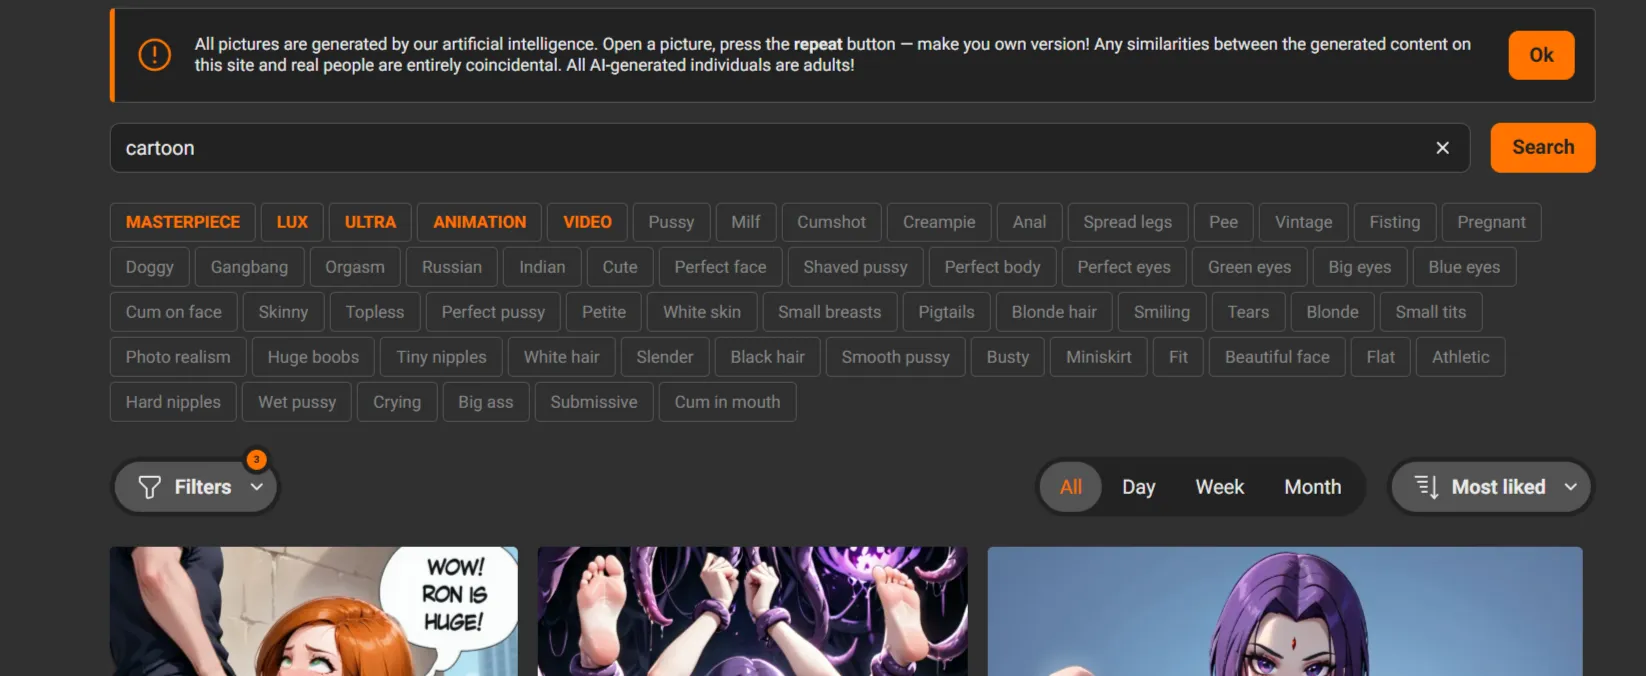Expand the Filters dropdown chevron
This screenshot has width=1646, height=676.
click(x=257, y=487)
